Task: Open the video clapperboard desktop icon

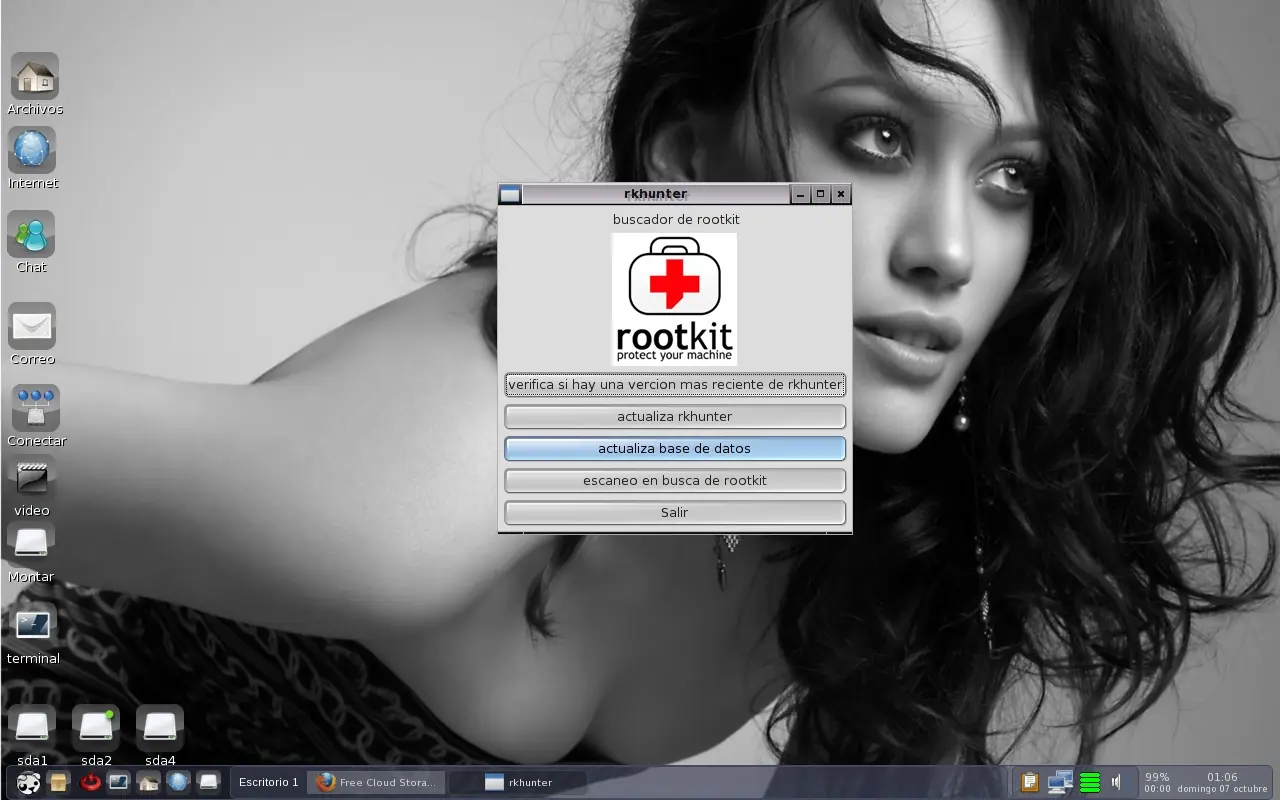Action: coord(32,478)
